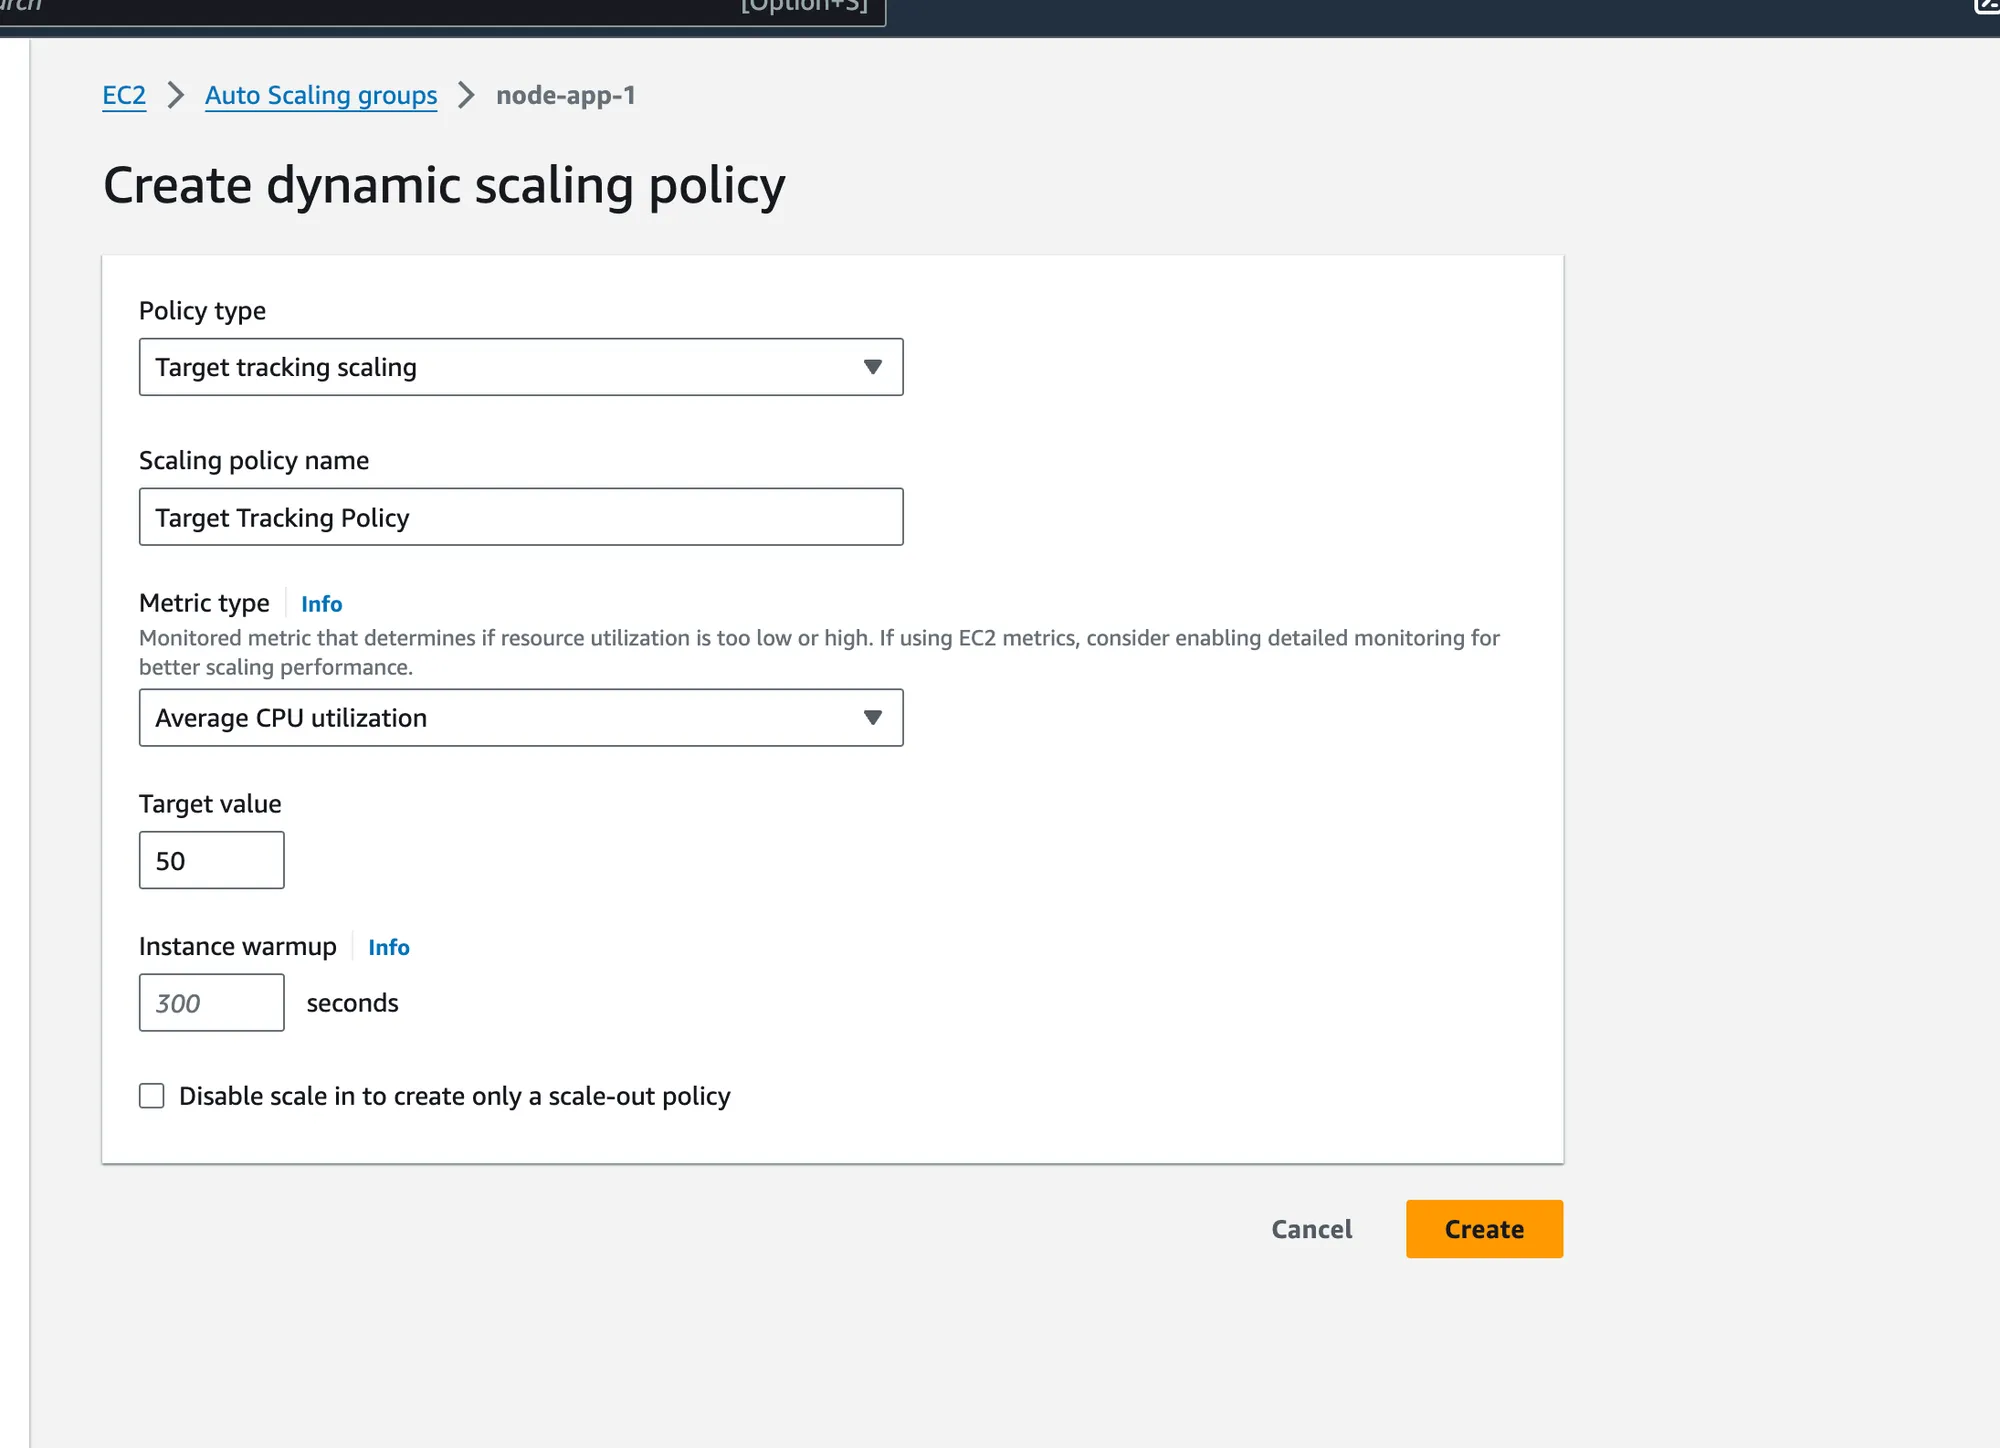The height and width of the screenshot is (1448, 2000).
Task: Click the Scaling policy name field
Action: click(x=520, y=517)
